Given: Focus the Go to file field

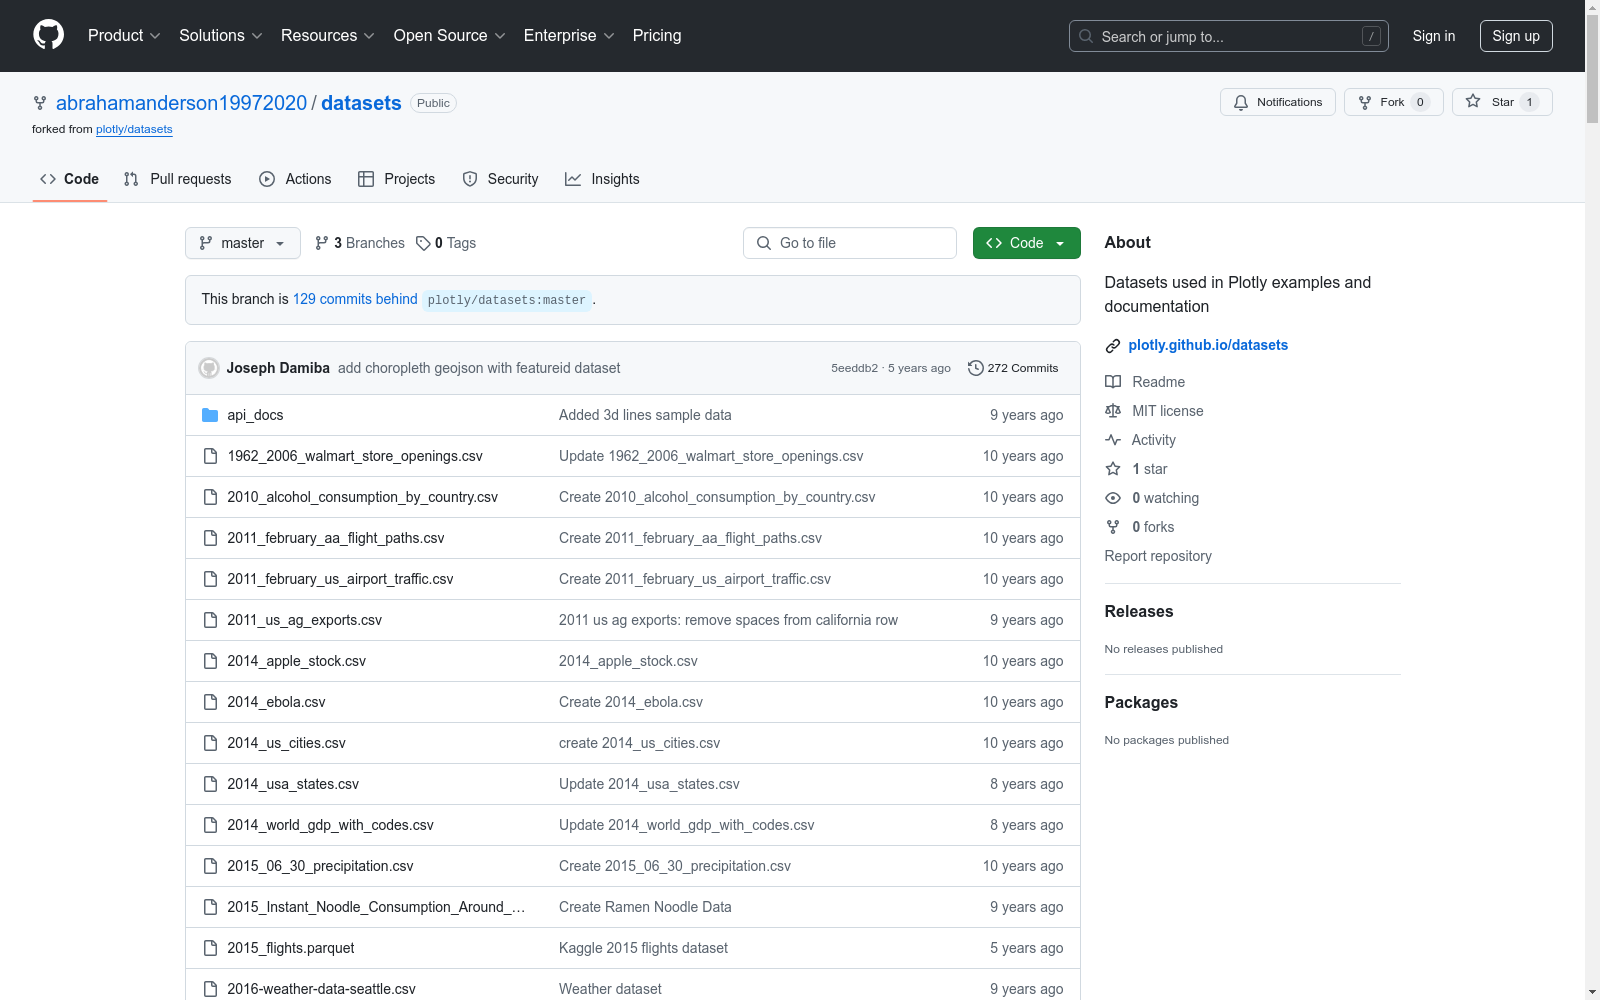Looking at the screenshot, I should (850, 243).
